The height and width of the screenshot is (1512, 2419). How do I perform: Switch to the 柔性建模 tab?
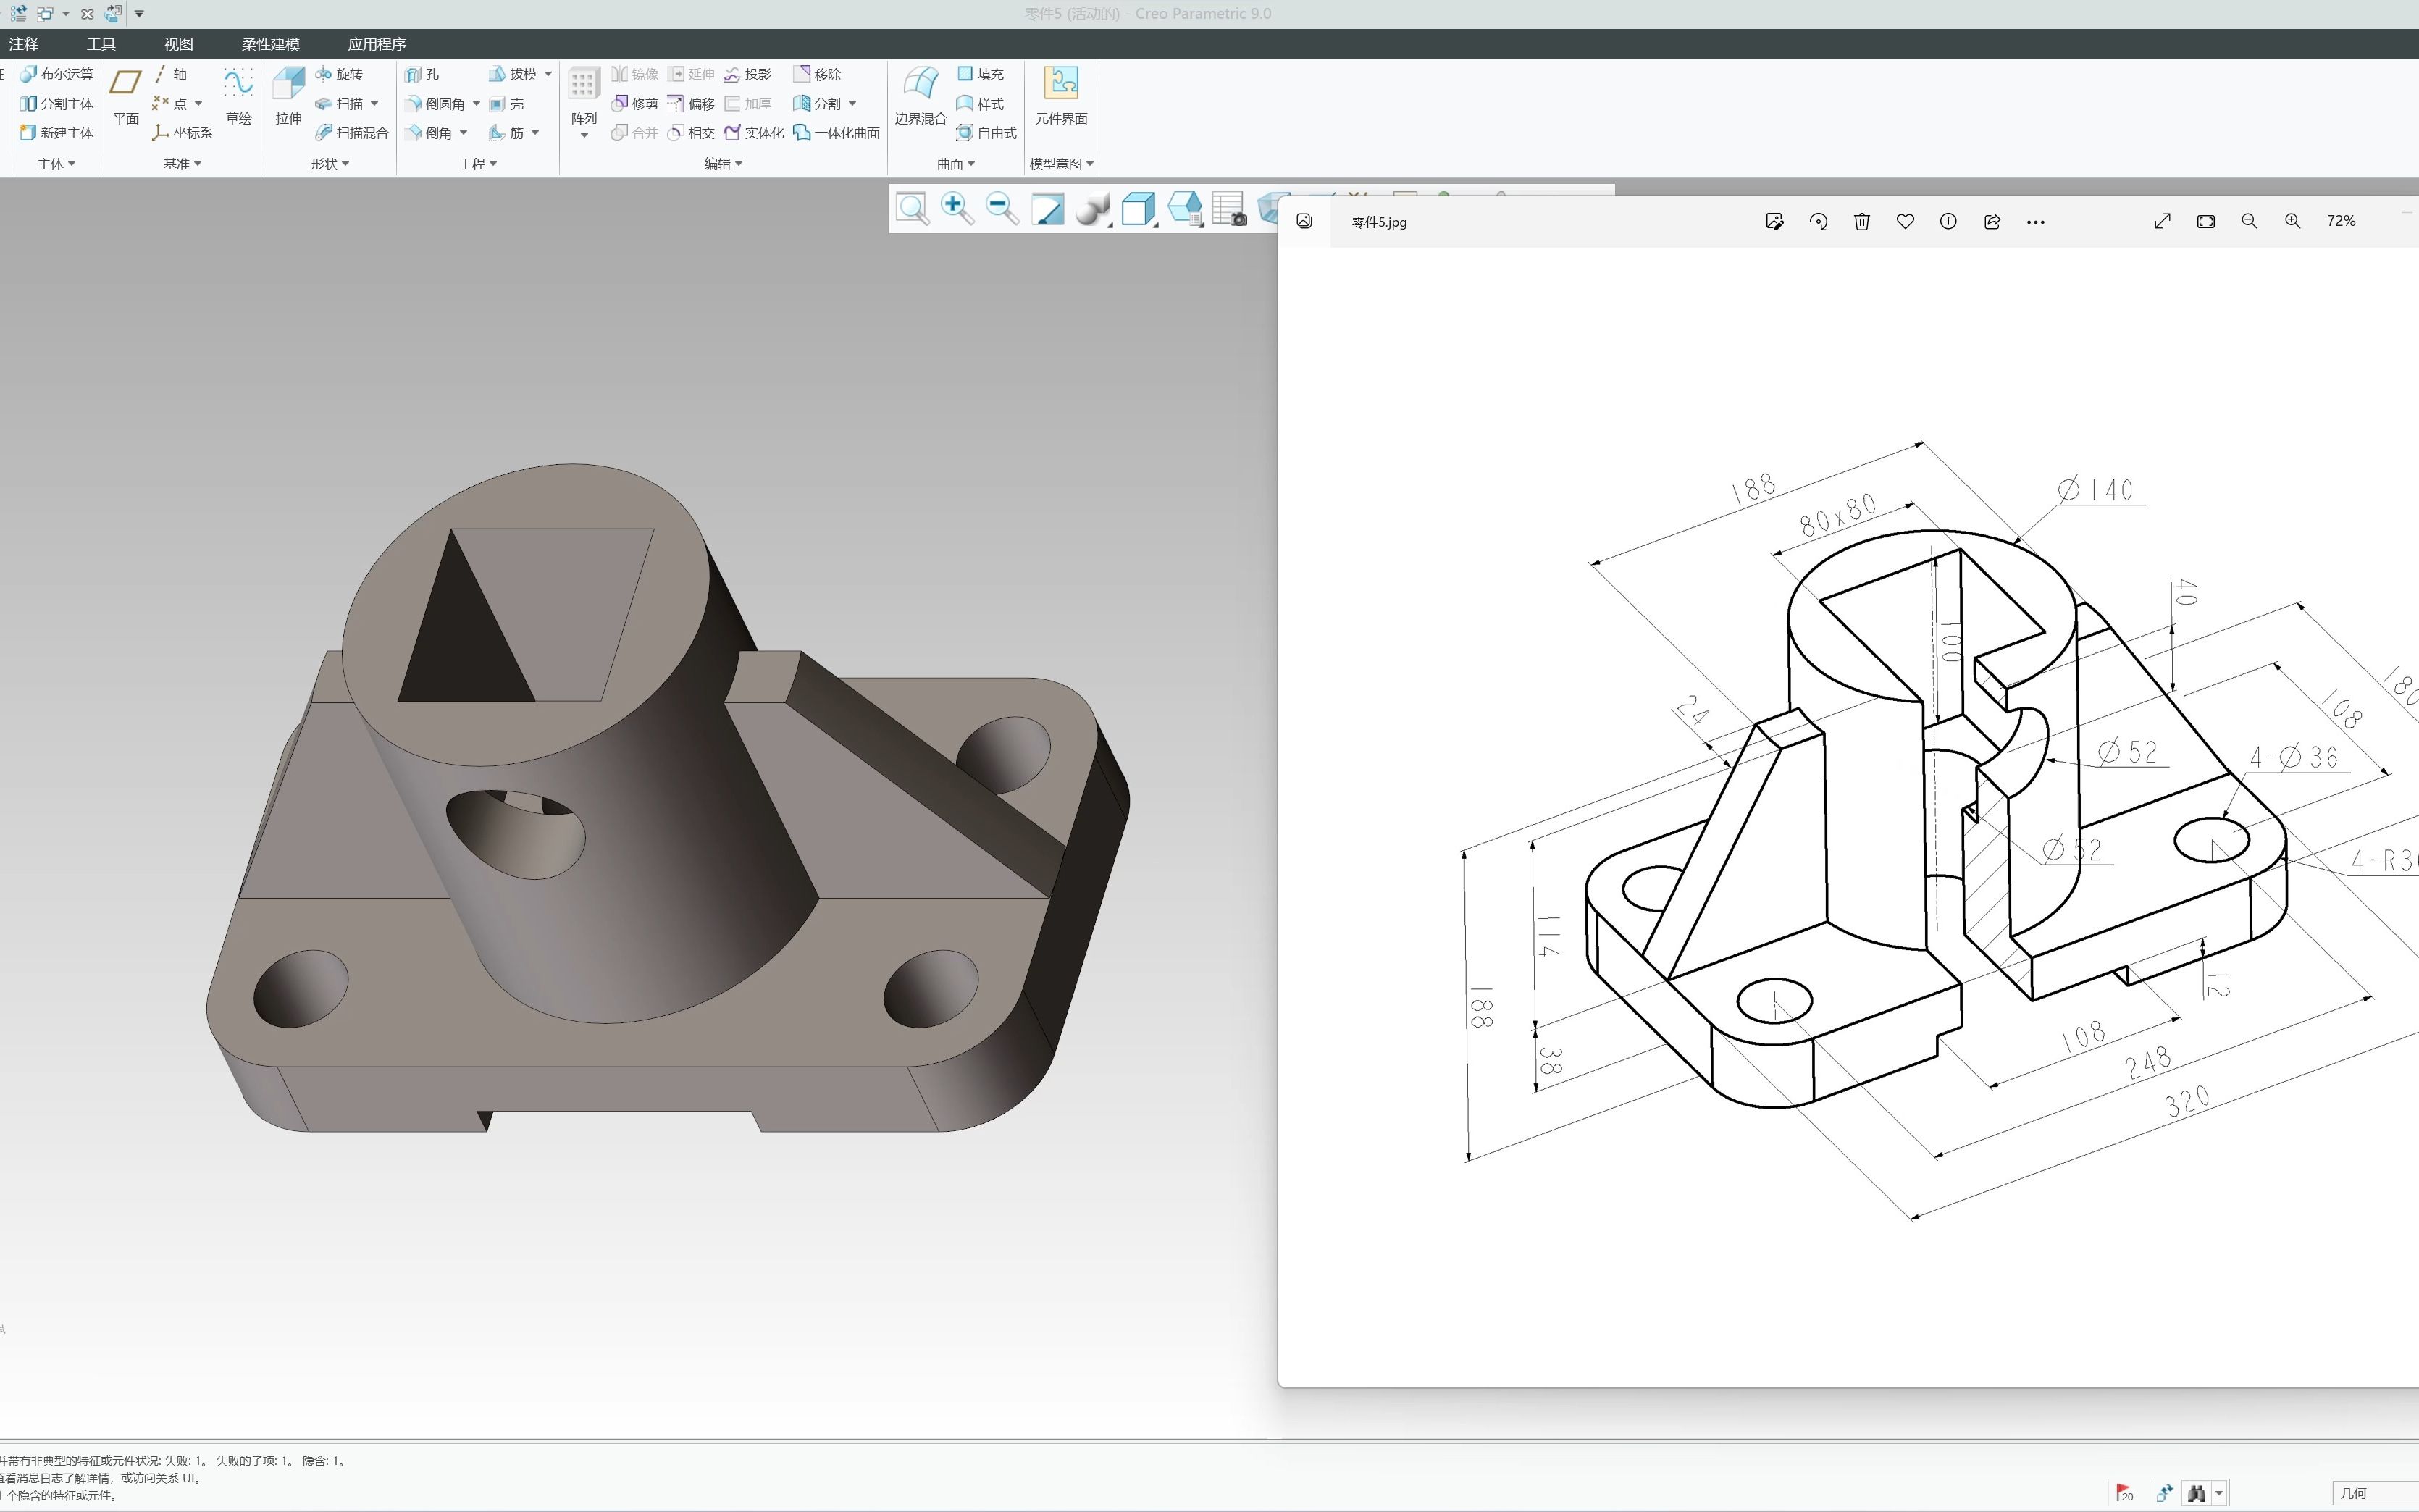coord(270,44)
